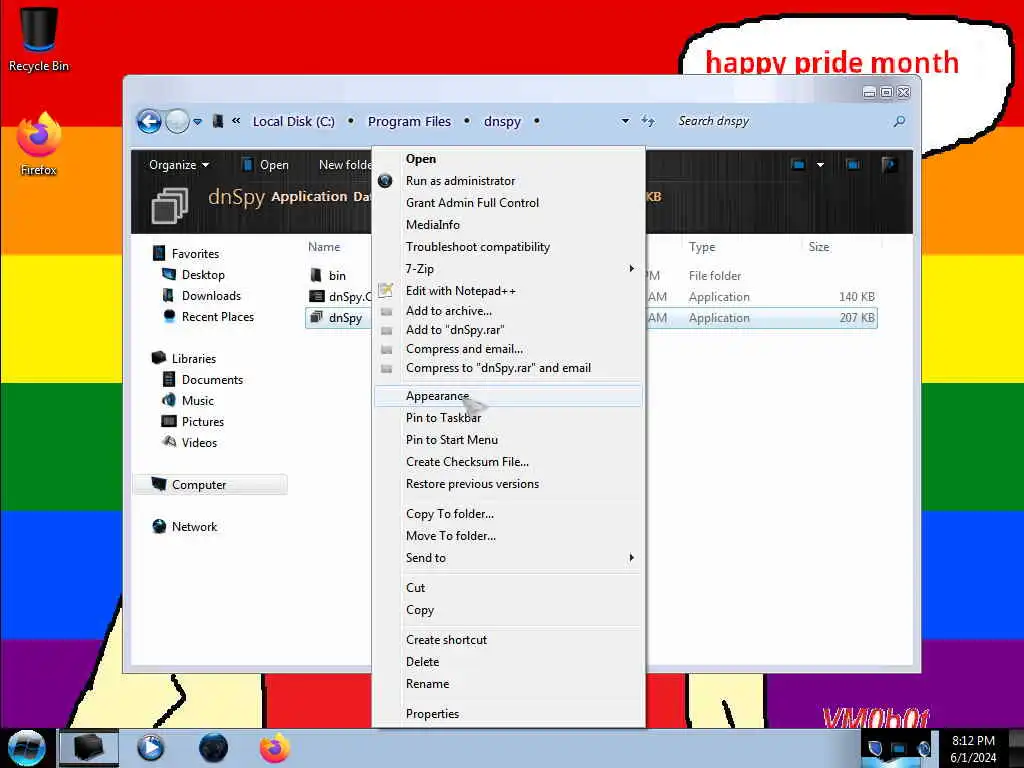This screenshot has height=768, width=1024.
Task: Click the Program Files breadcrumb
Action: point(409,121)
